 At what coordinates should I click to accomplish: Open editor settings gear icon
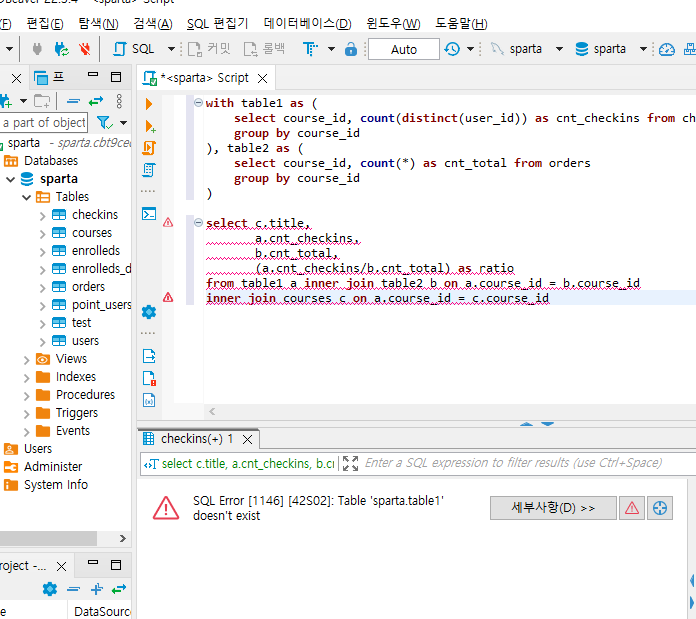[149, 312]
